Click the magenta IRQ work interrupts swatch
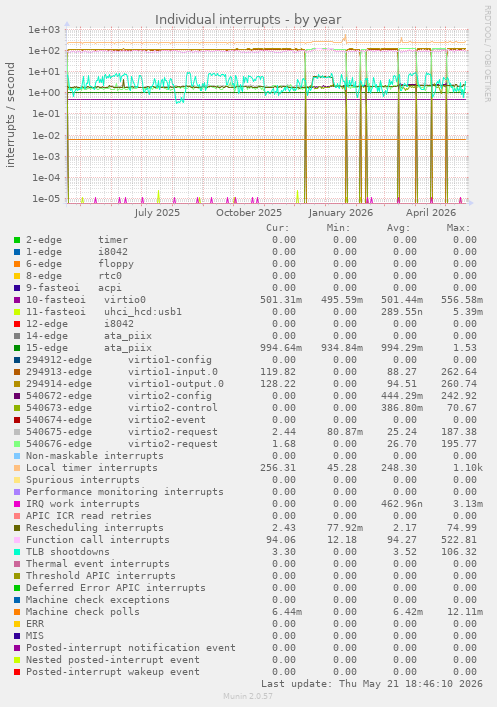The width and height of the screenshot is (497, 707). point(17,505)
